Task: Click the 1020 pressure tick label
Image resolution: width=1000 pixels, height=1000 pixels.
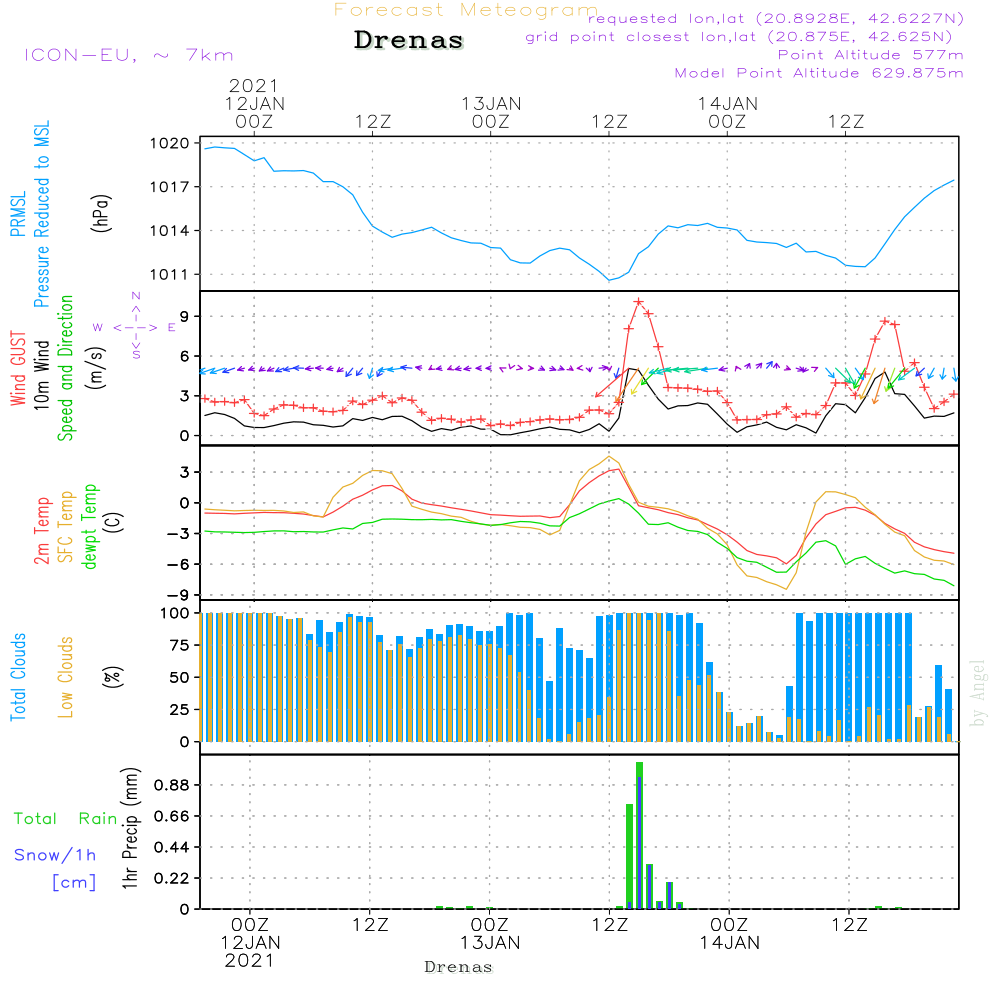Action: point(170,143)
